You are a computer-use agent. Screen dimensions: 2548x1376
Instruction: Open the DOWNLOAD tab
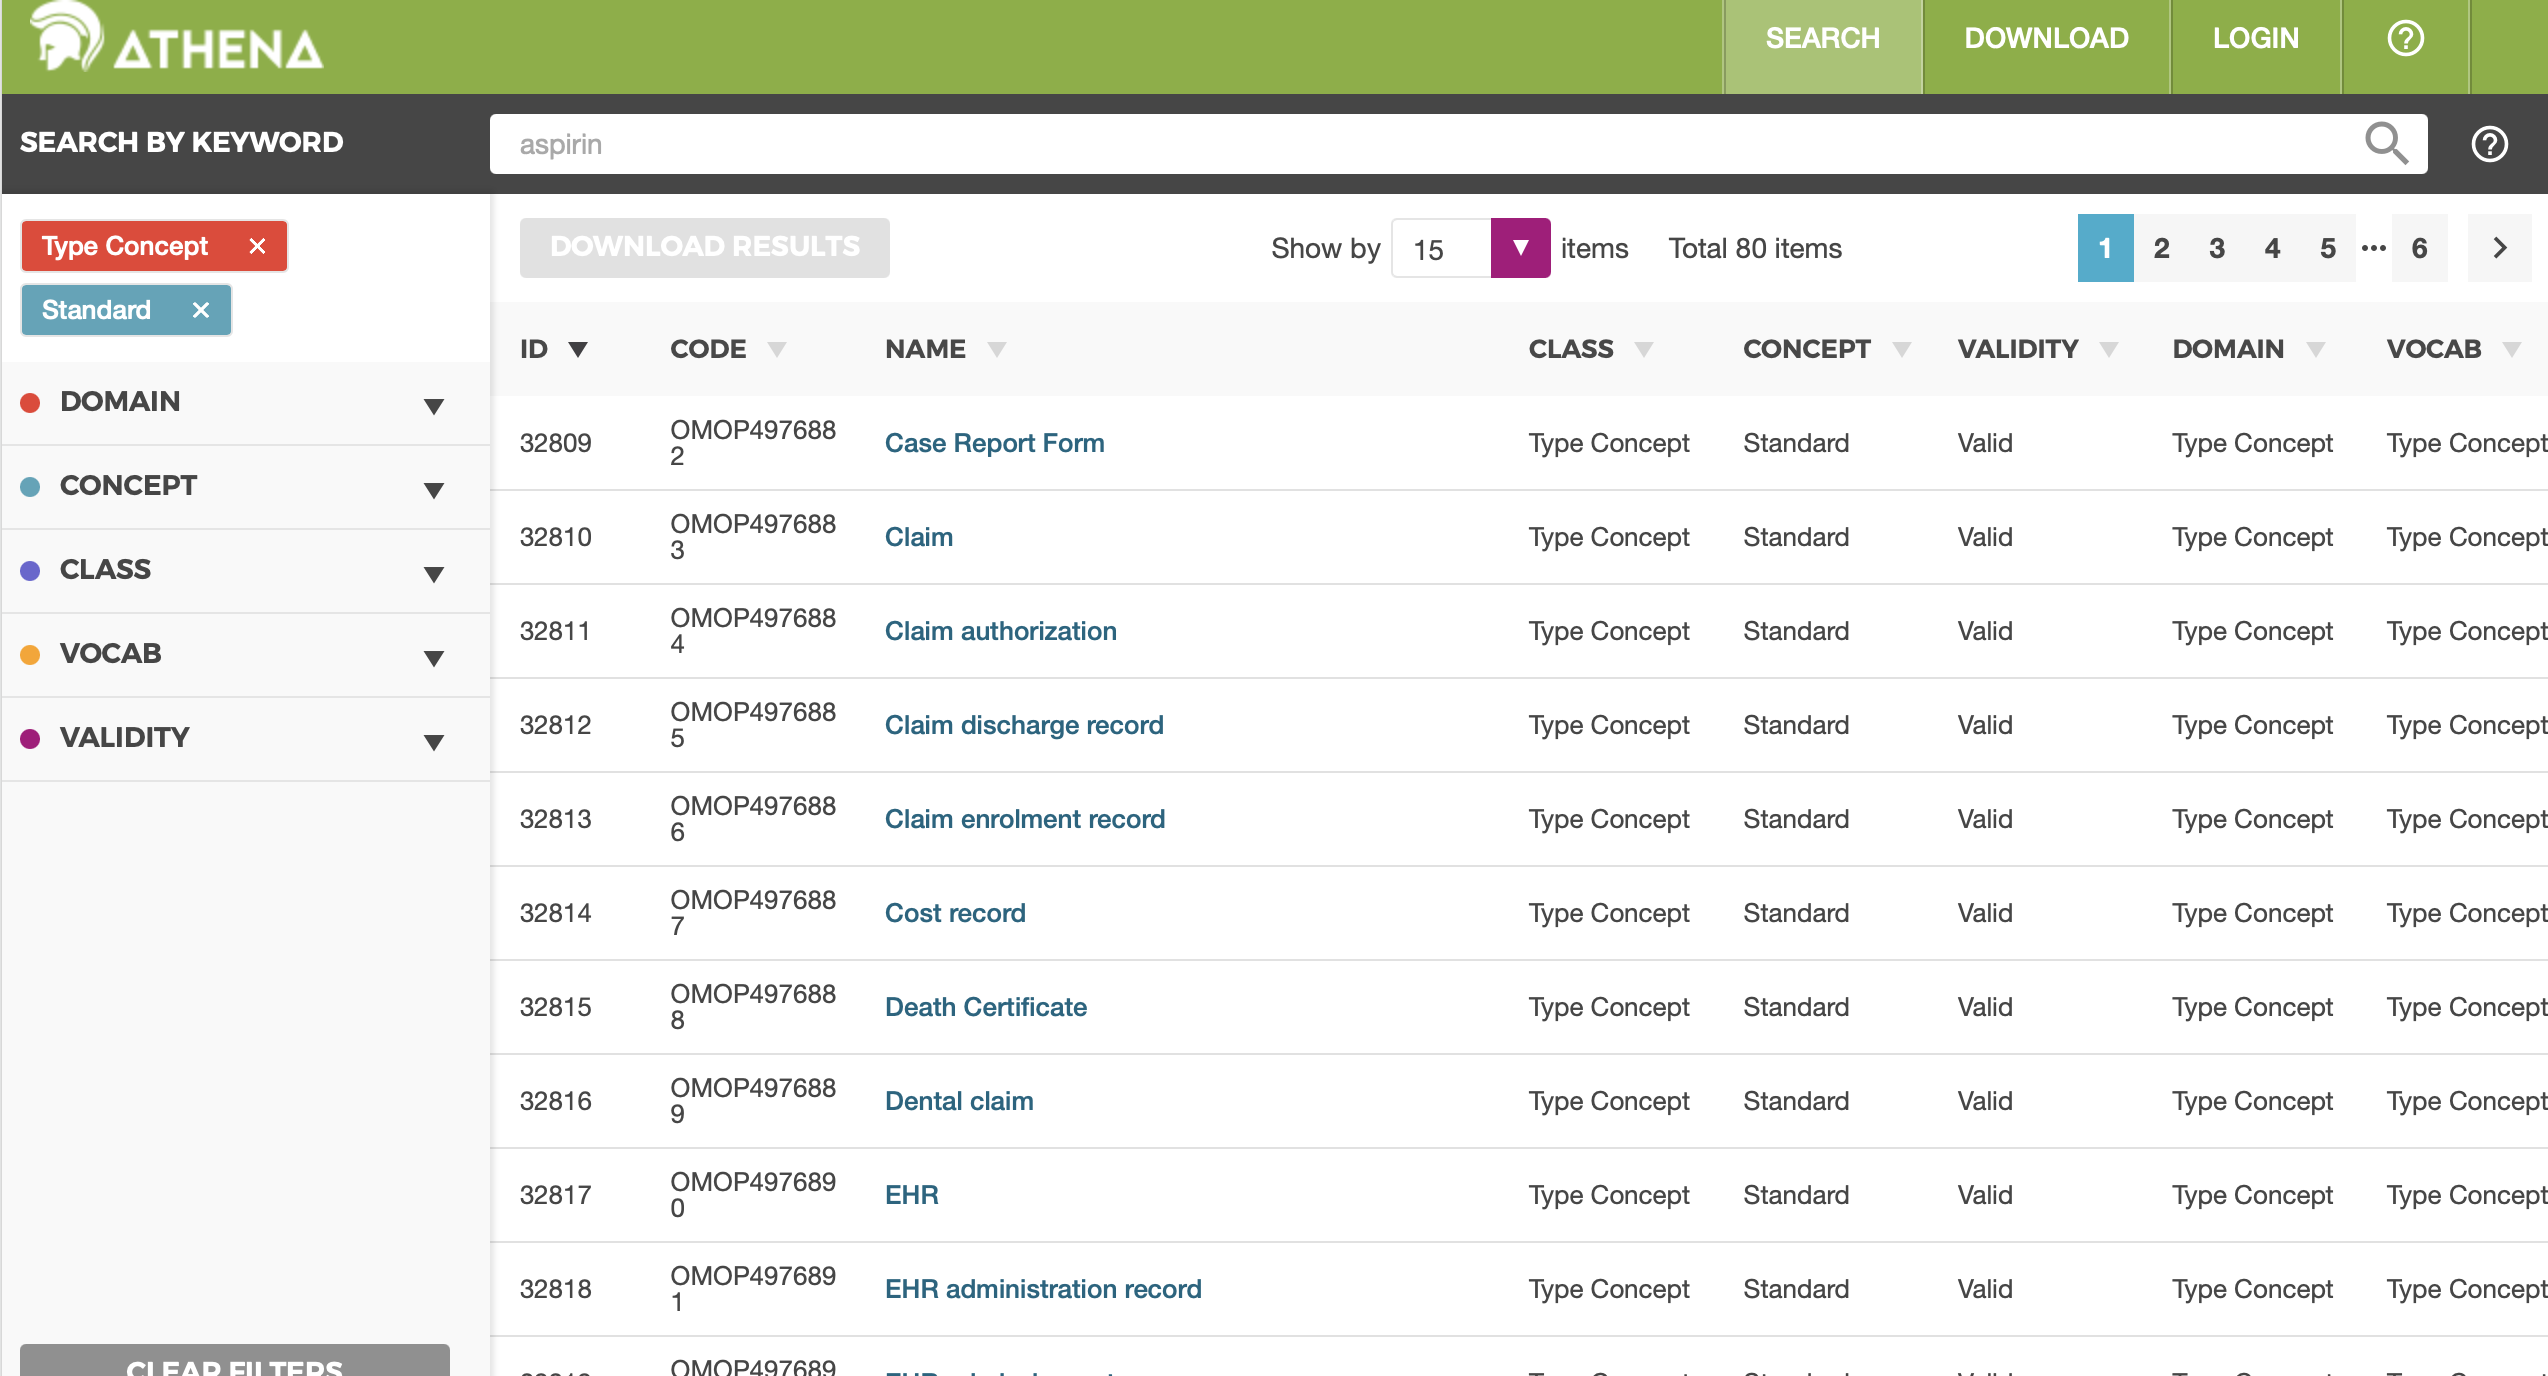point(2046,39)
